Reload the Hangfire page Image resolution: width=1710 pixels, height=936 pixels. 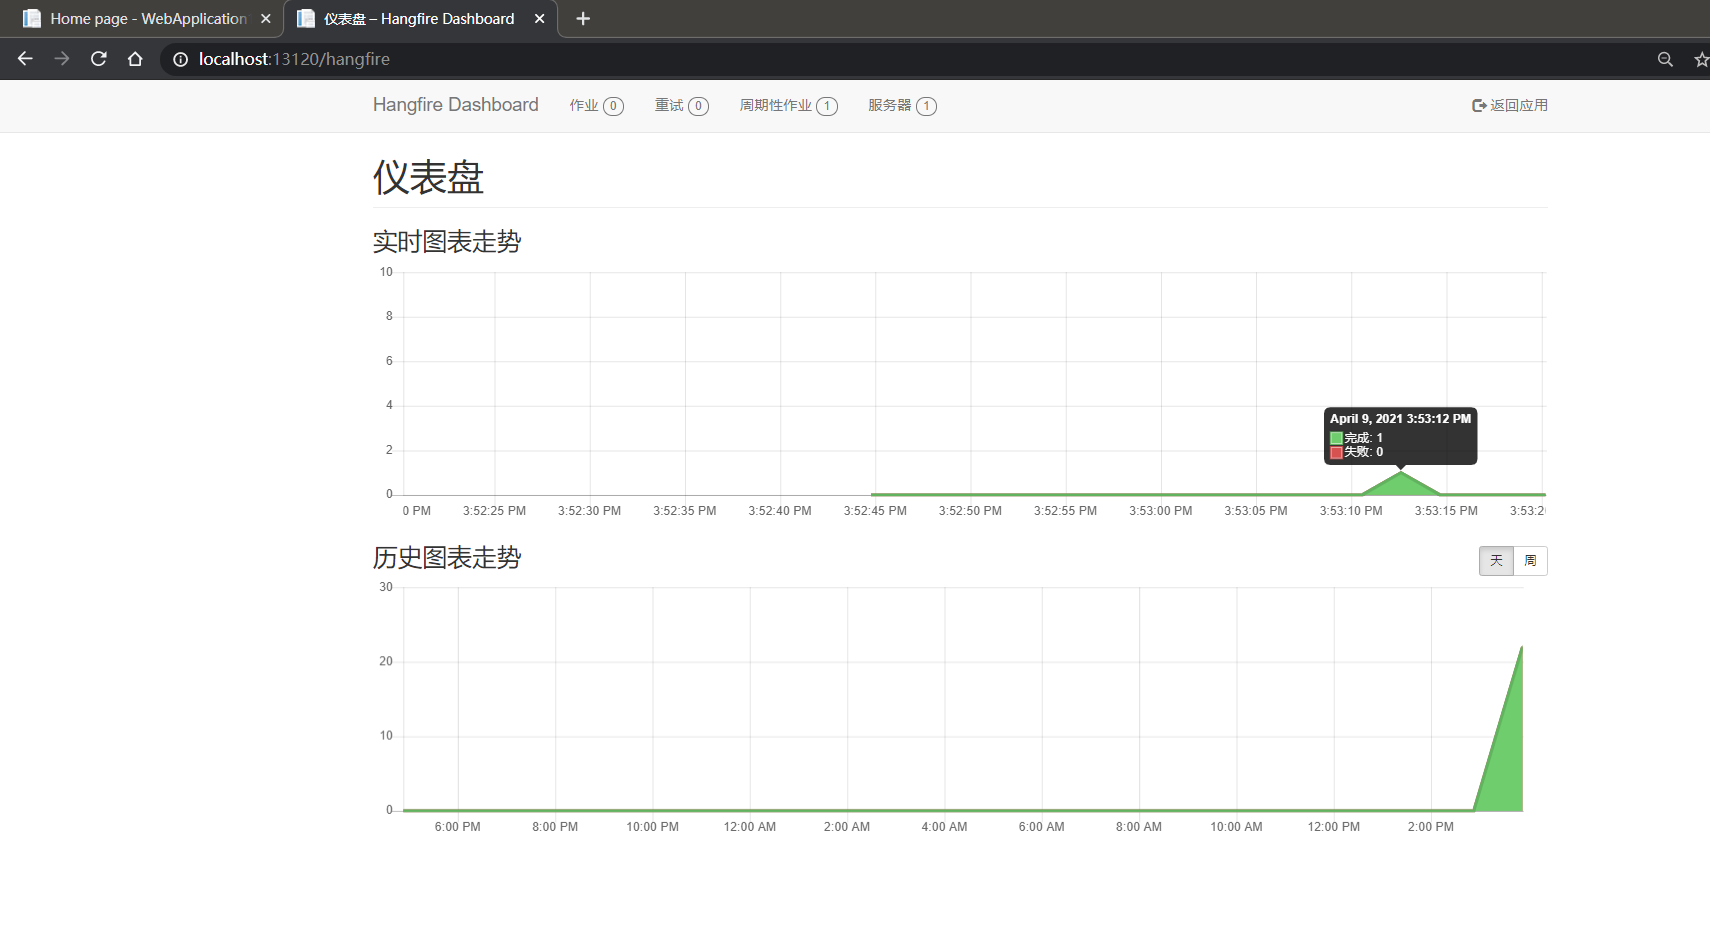click(x=99, y=59)
